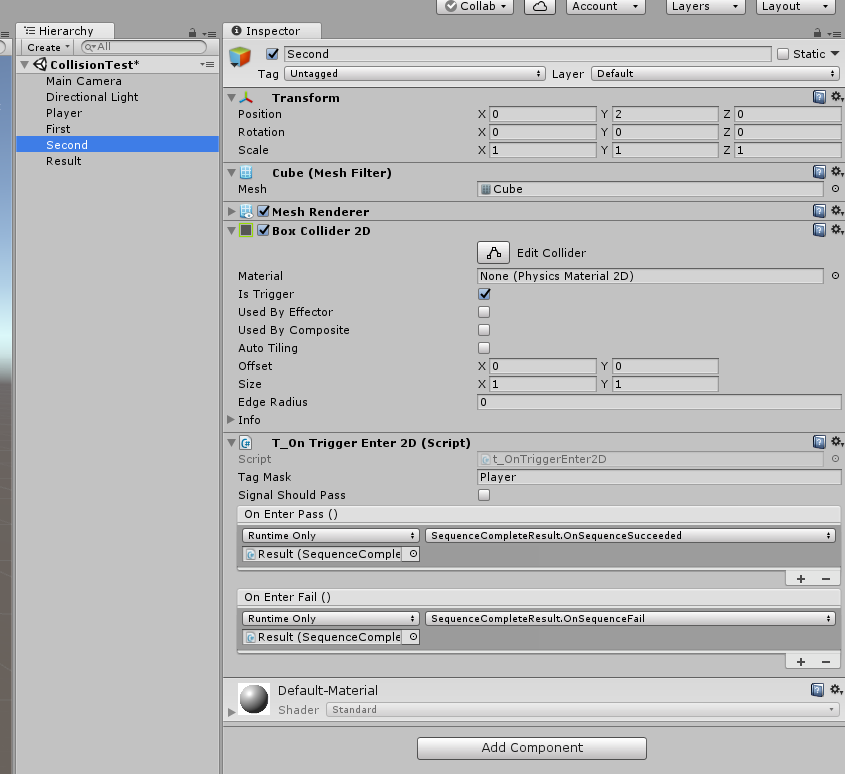Add a listener to On Enter Pass
Image resolution: width=845 pixels, height=774 pixels.
[801, 579]
